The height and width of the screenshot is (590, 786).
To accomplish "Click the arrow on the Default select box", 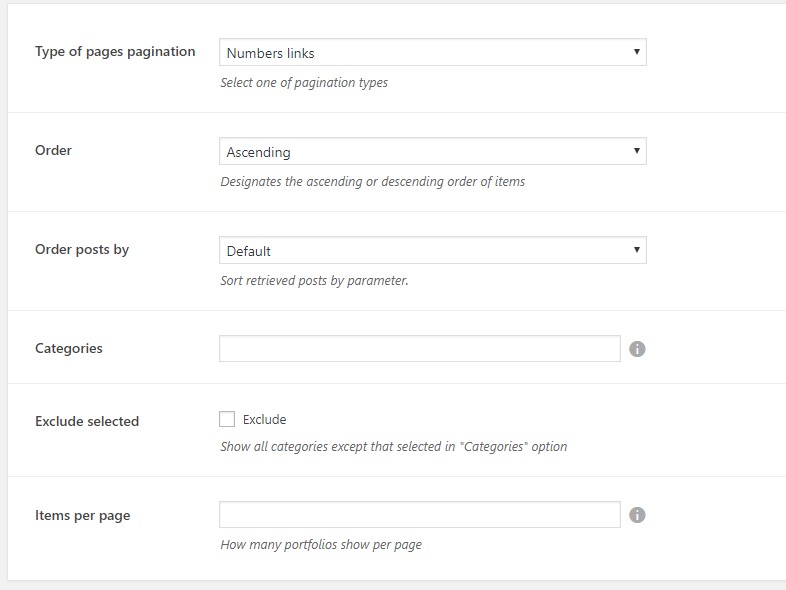I will (636, 251).
